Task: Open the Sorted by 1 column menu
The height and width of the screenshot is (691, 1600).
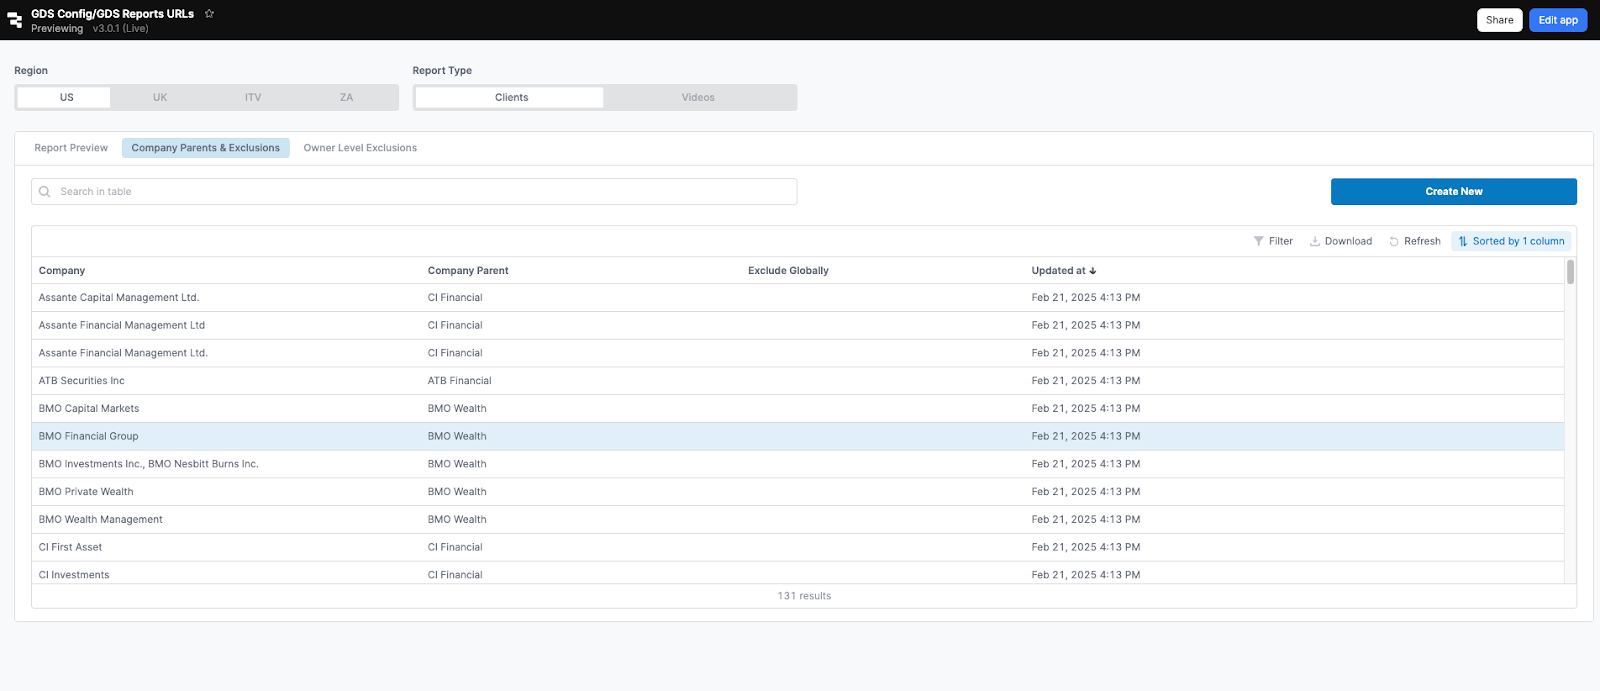Action: click(1511, 241)
